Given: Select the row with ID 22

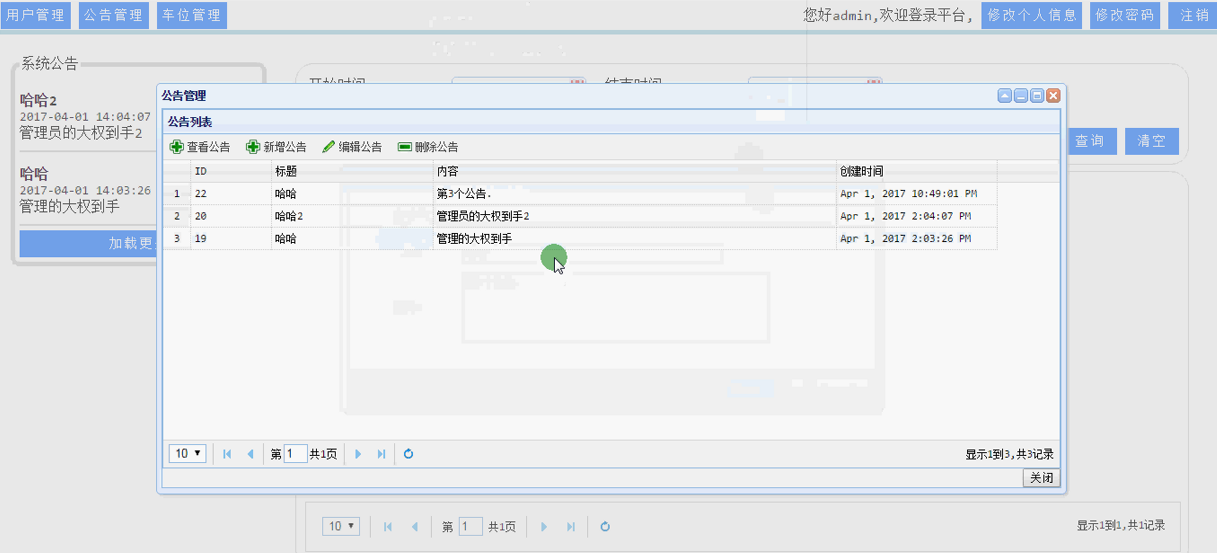Looking at the screenshot, I should tap(580, 193).
